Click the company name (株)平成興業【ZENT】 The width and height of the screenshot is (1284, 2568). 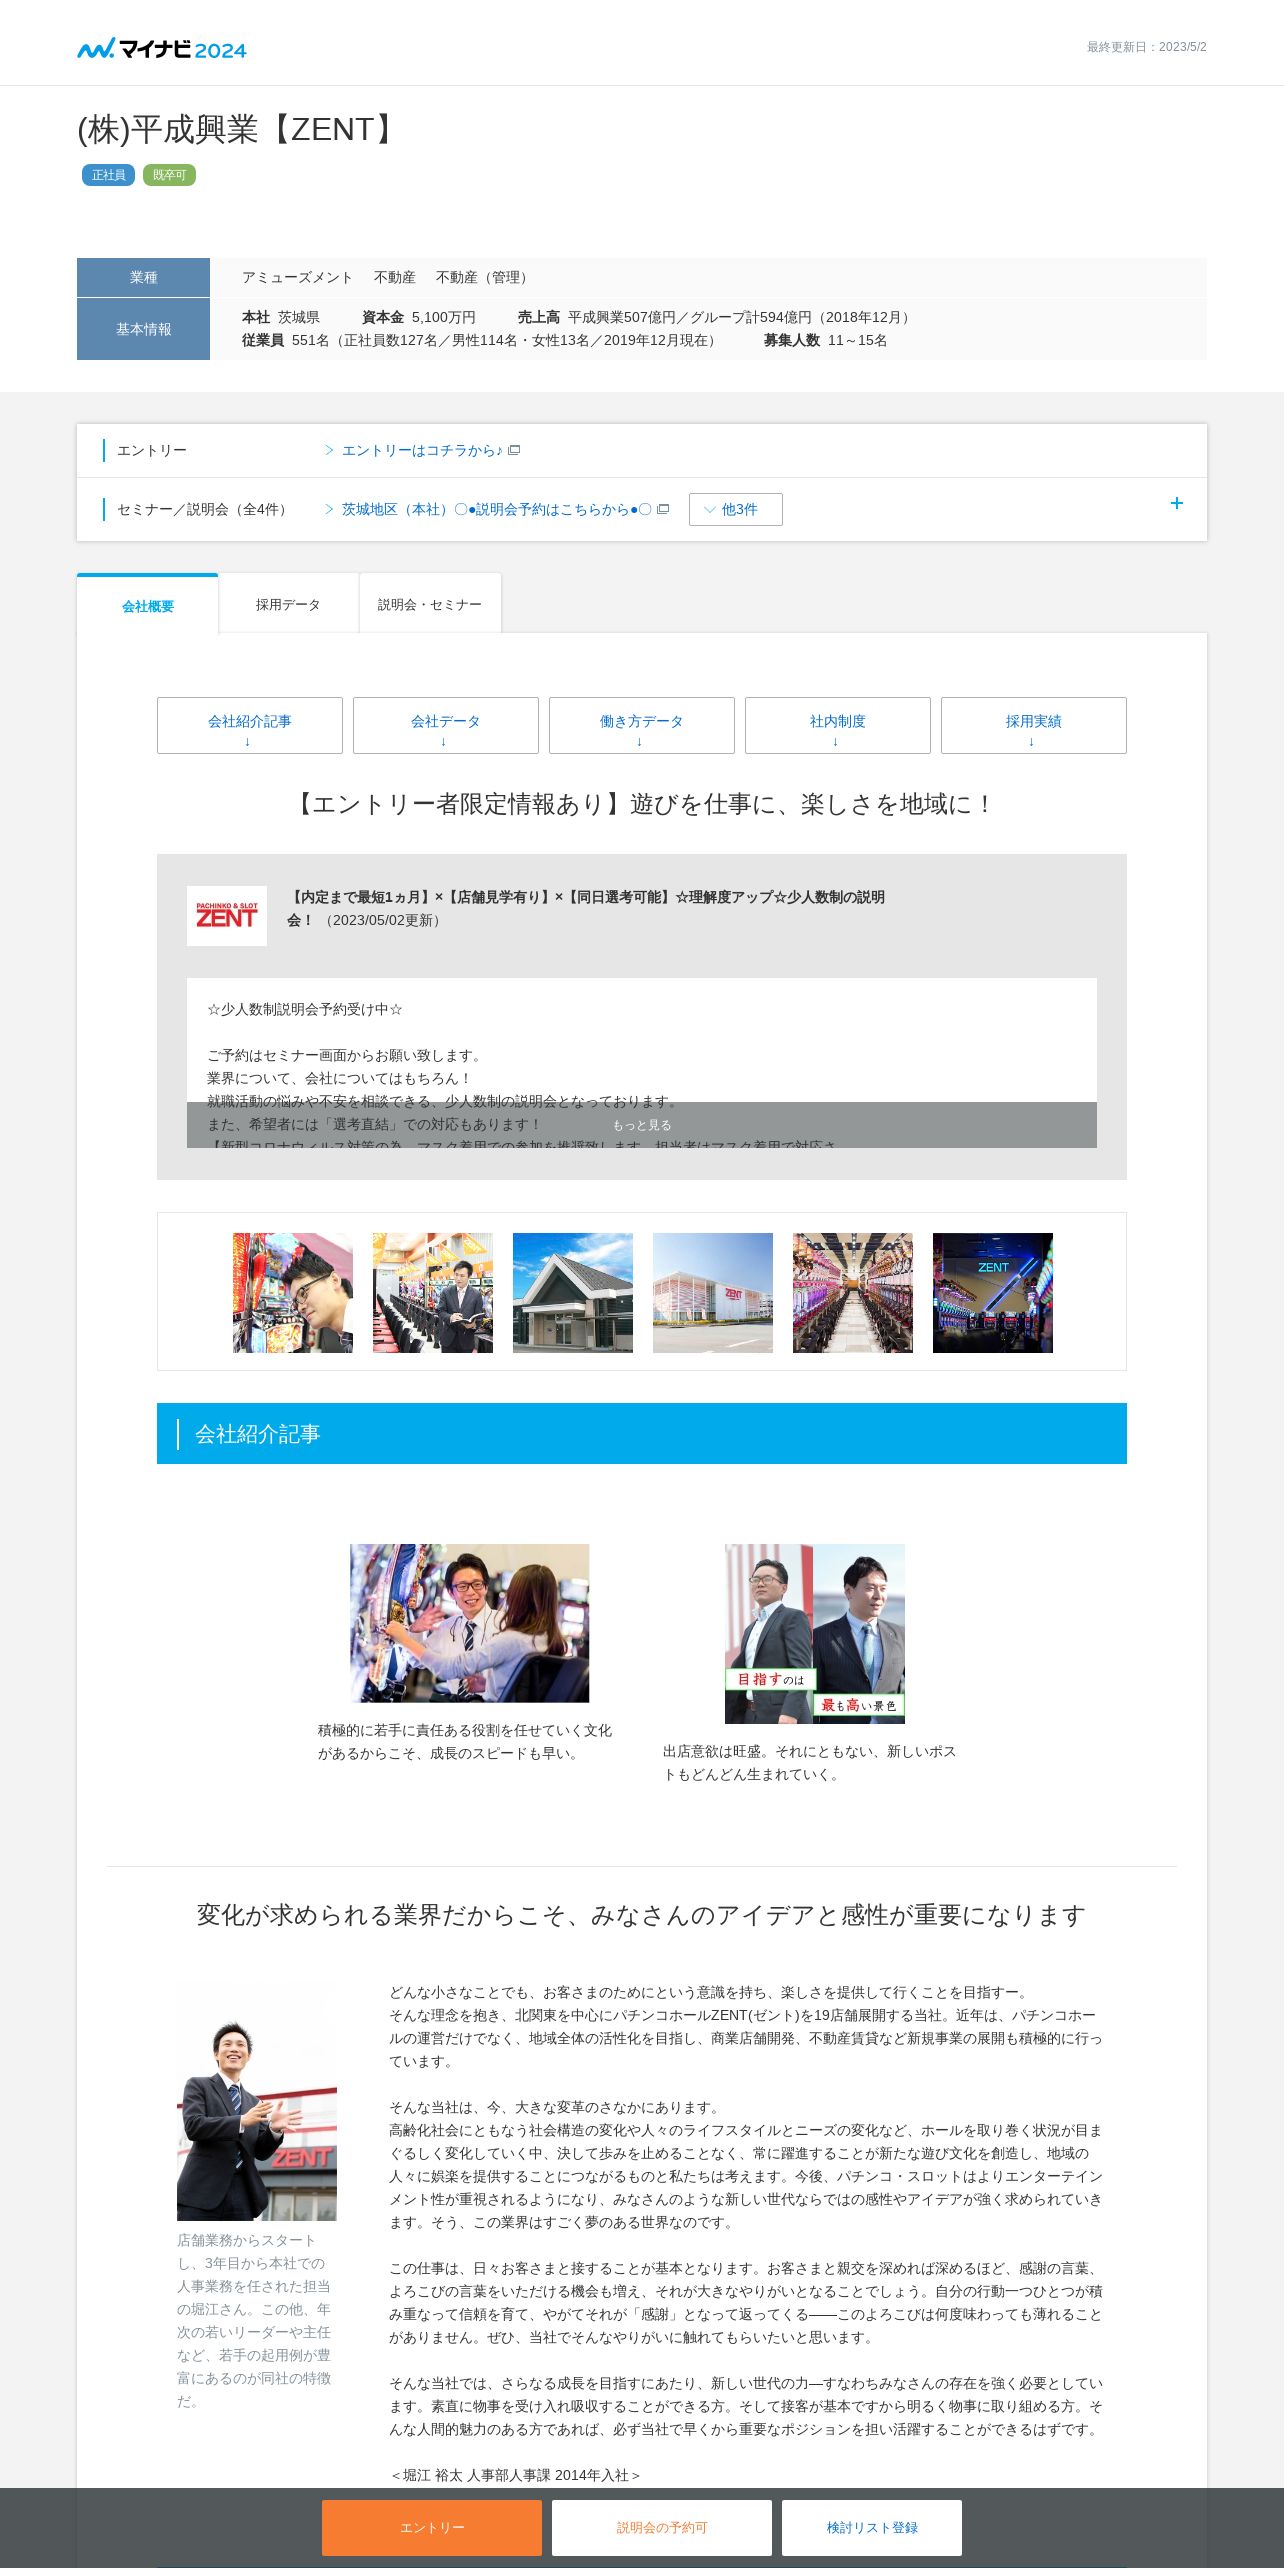240,129
